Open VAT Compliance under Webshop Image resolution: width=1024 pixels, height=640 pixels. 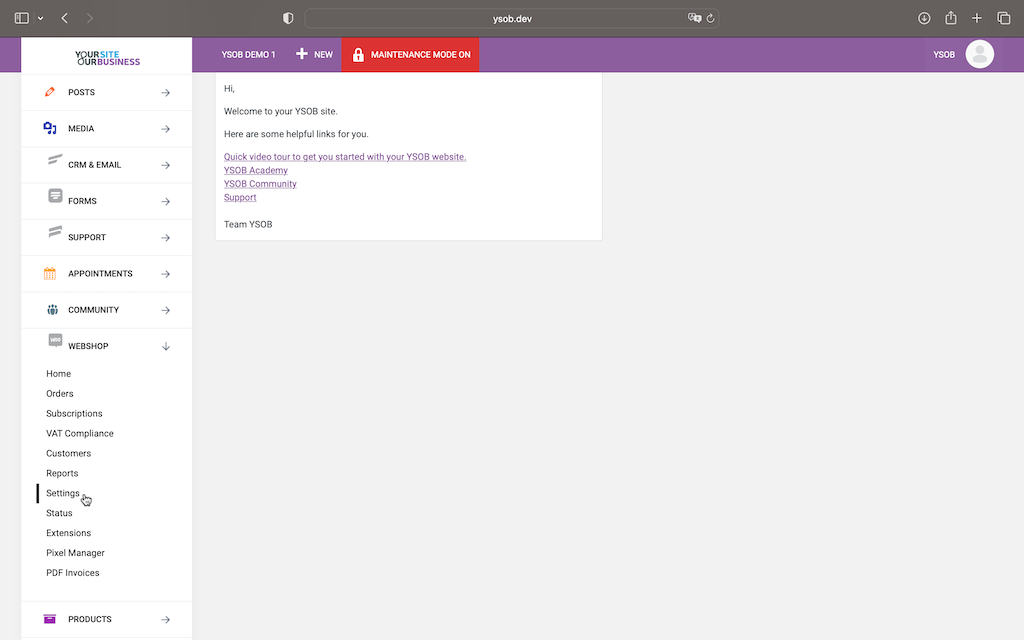pyautogui.click(x=80, y=433)
